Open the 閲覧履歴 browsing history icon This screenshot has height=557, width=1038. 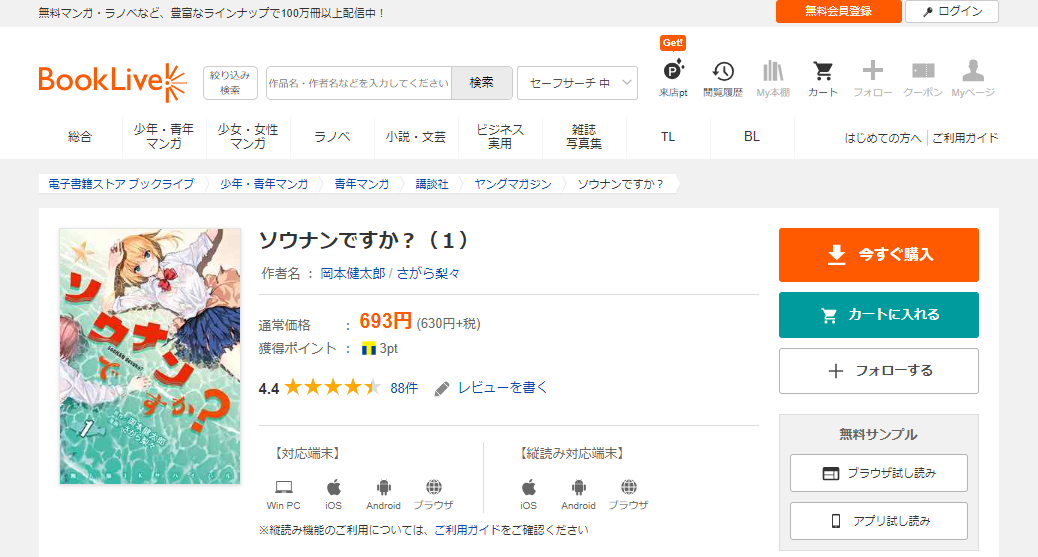pos(723,78)
